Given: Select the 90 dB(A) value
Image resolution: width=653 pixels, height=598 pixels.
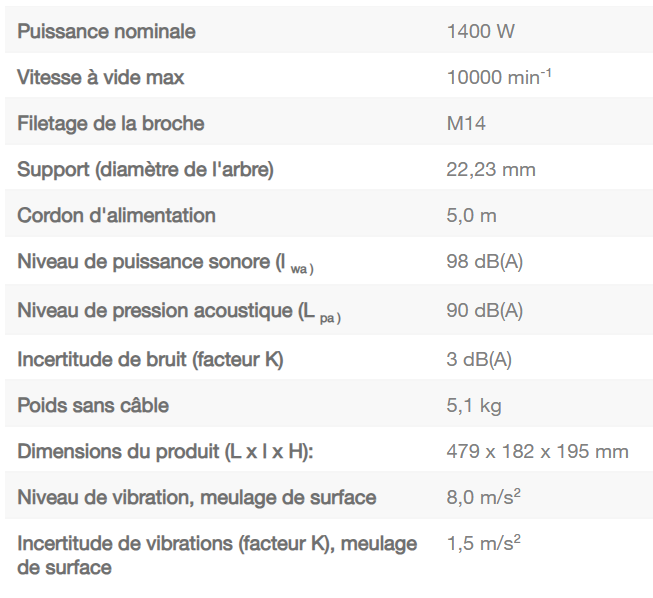Looking at the screenshot, I should [x=484, y=310].
